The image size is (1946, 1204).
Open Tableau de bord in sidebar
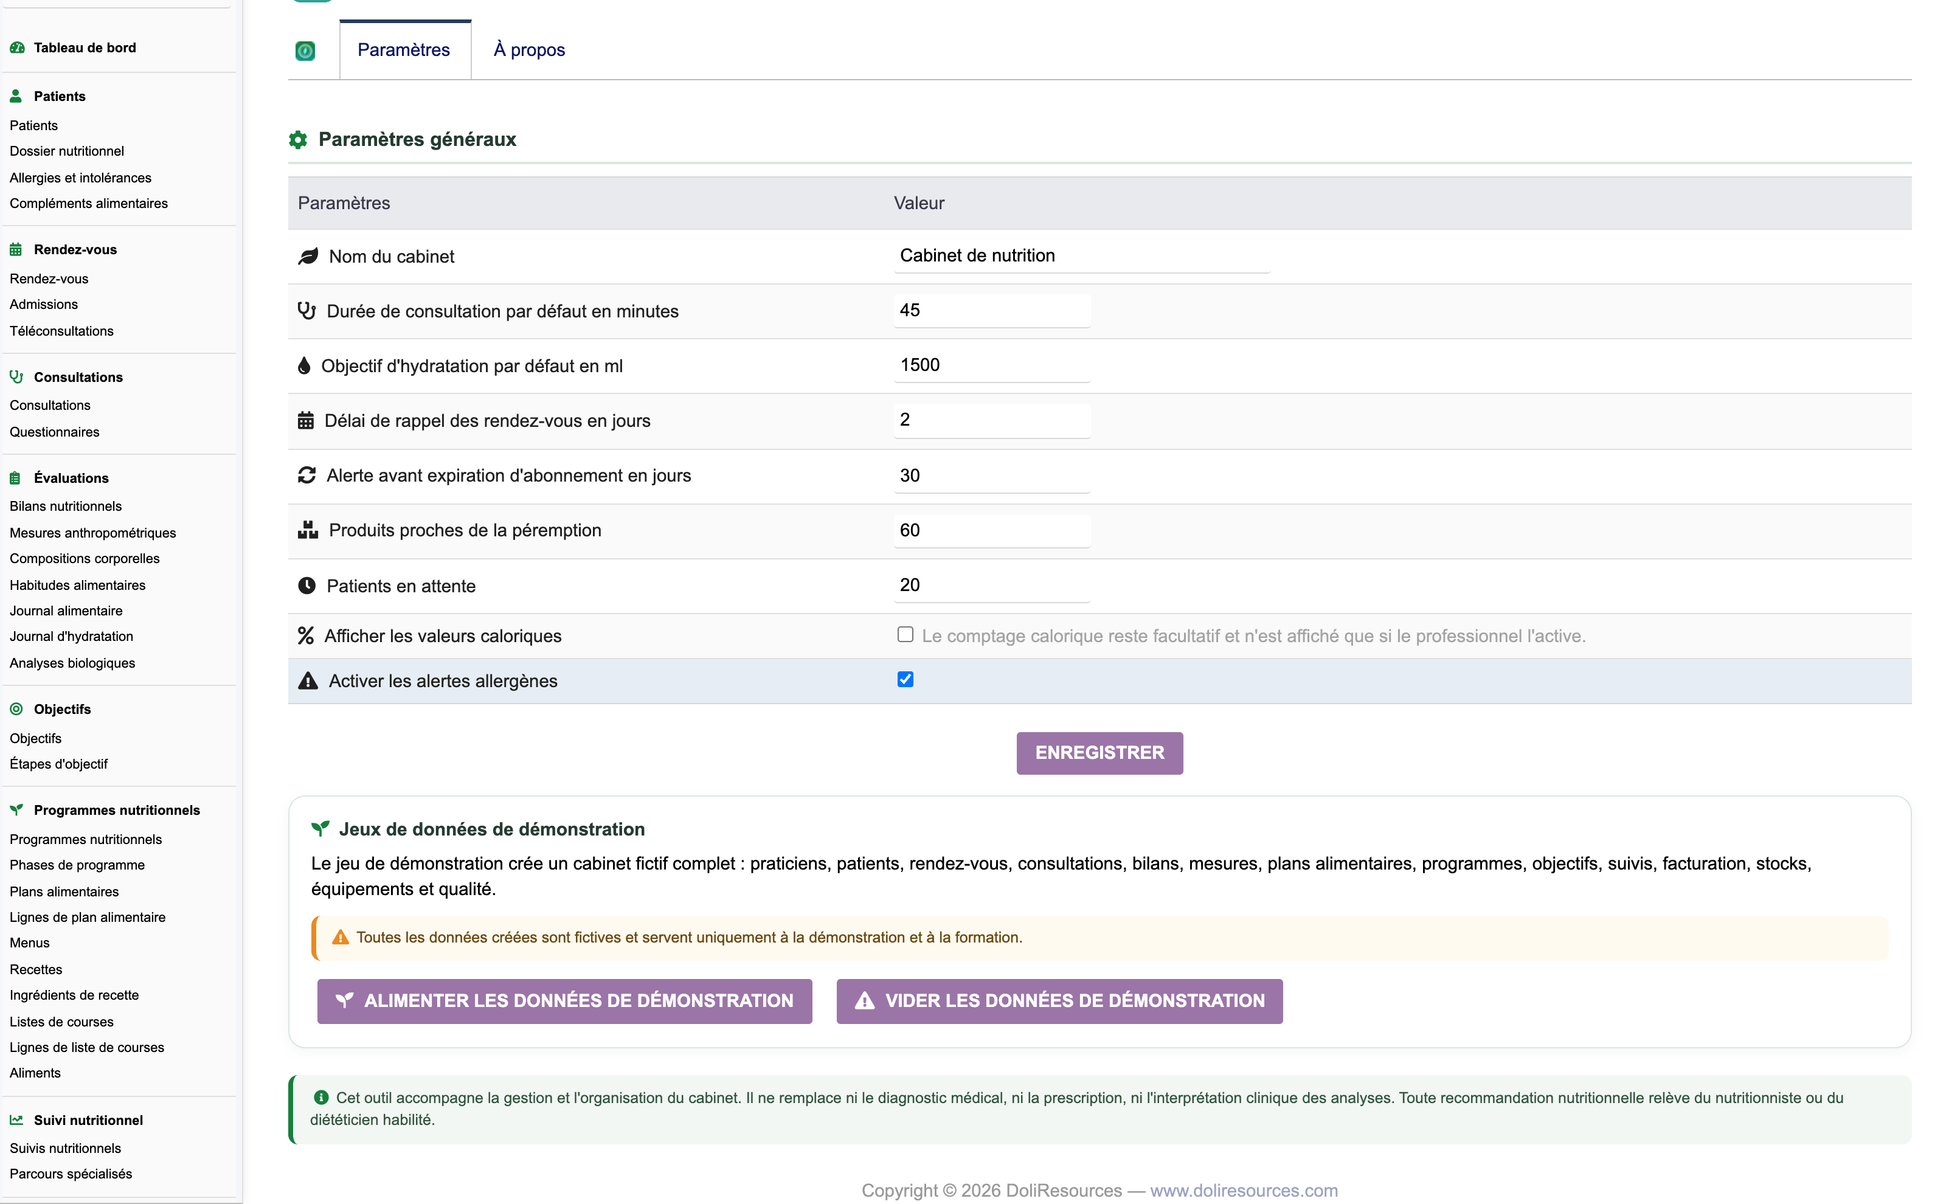click(x=85, y=47)
